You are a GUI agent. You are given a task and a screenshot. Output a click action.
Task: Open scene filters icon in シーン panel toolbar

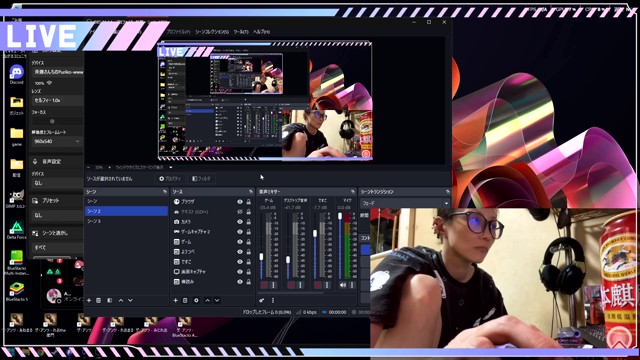point(109,300)
